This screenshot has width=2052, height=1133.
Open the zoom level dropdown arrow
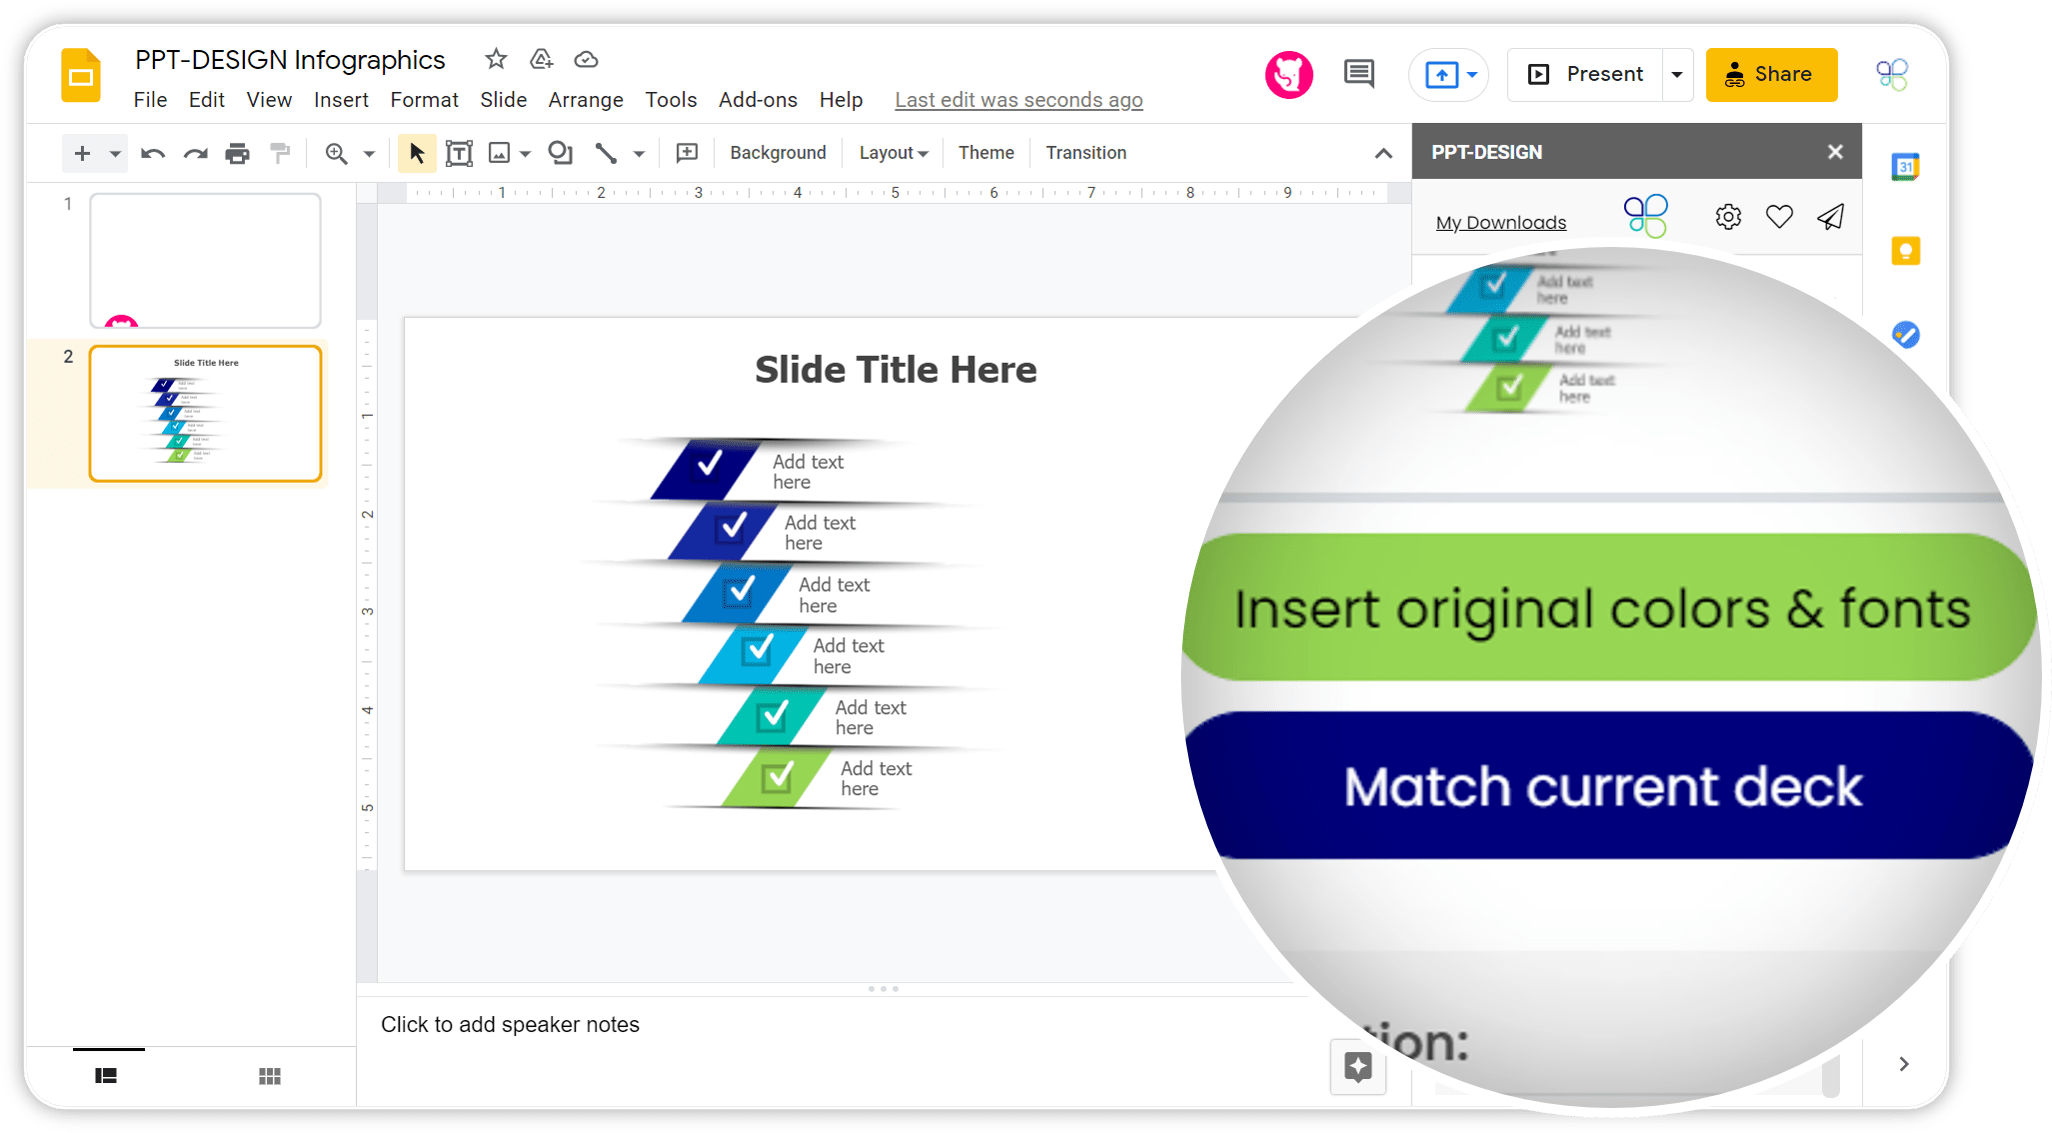pos(369,153)
